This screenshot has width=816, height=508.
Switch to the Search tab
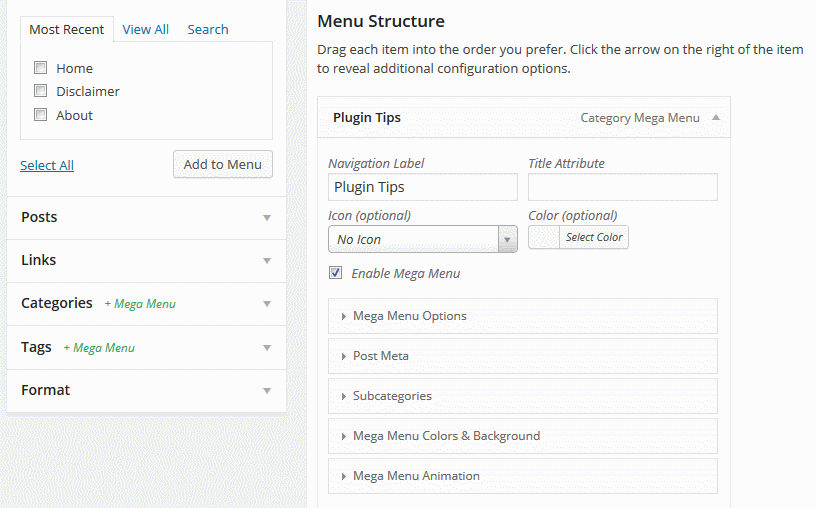tap(208, 30)
